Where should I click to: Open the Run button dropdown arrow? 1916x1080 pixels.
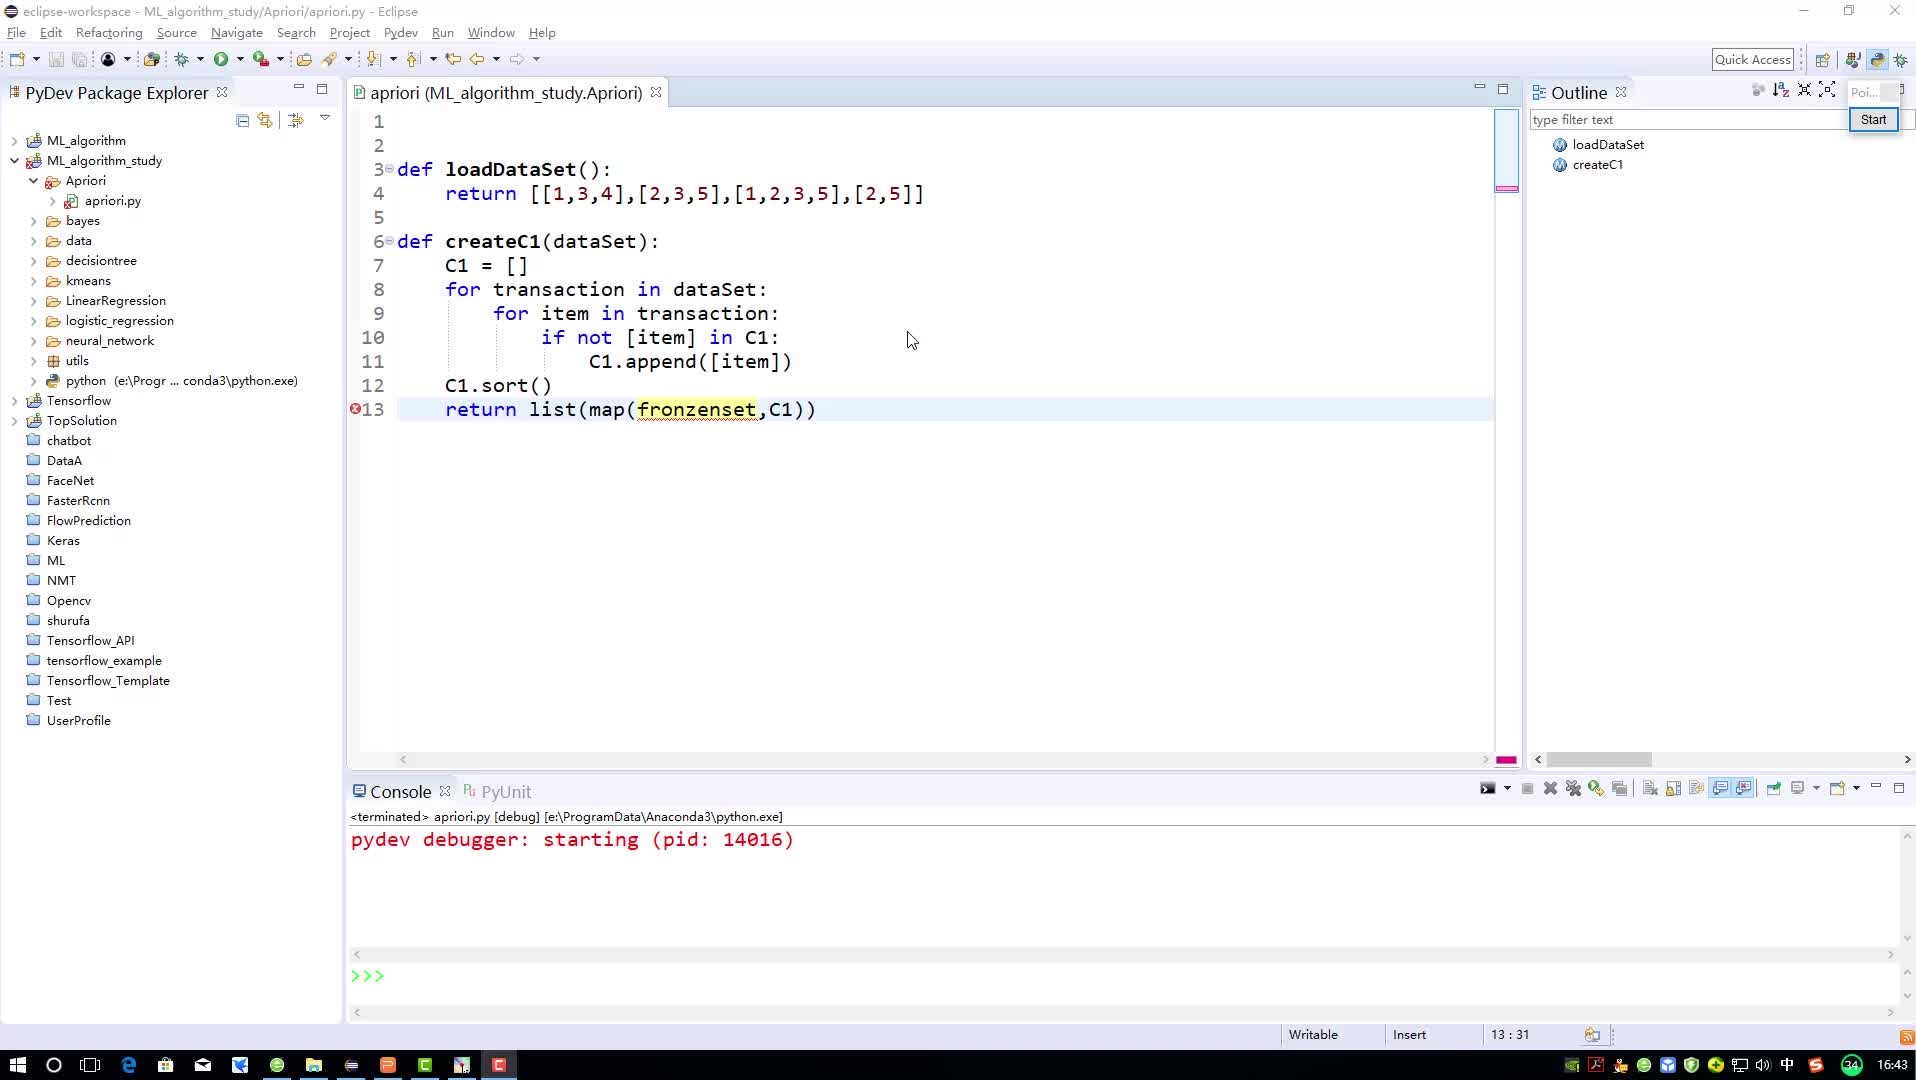pyautogui.click(x=240, y=59)
